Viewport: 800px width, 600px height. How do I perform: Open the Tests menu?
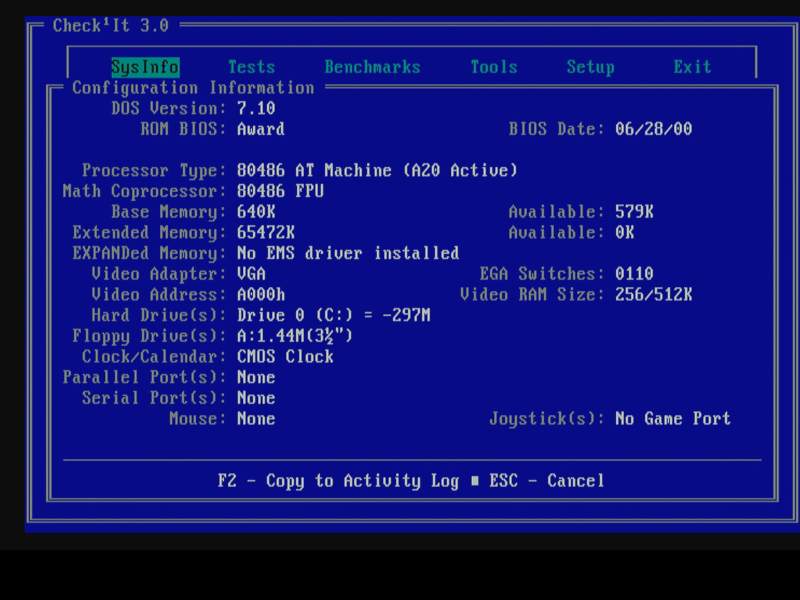(x=252, y=67)
